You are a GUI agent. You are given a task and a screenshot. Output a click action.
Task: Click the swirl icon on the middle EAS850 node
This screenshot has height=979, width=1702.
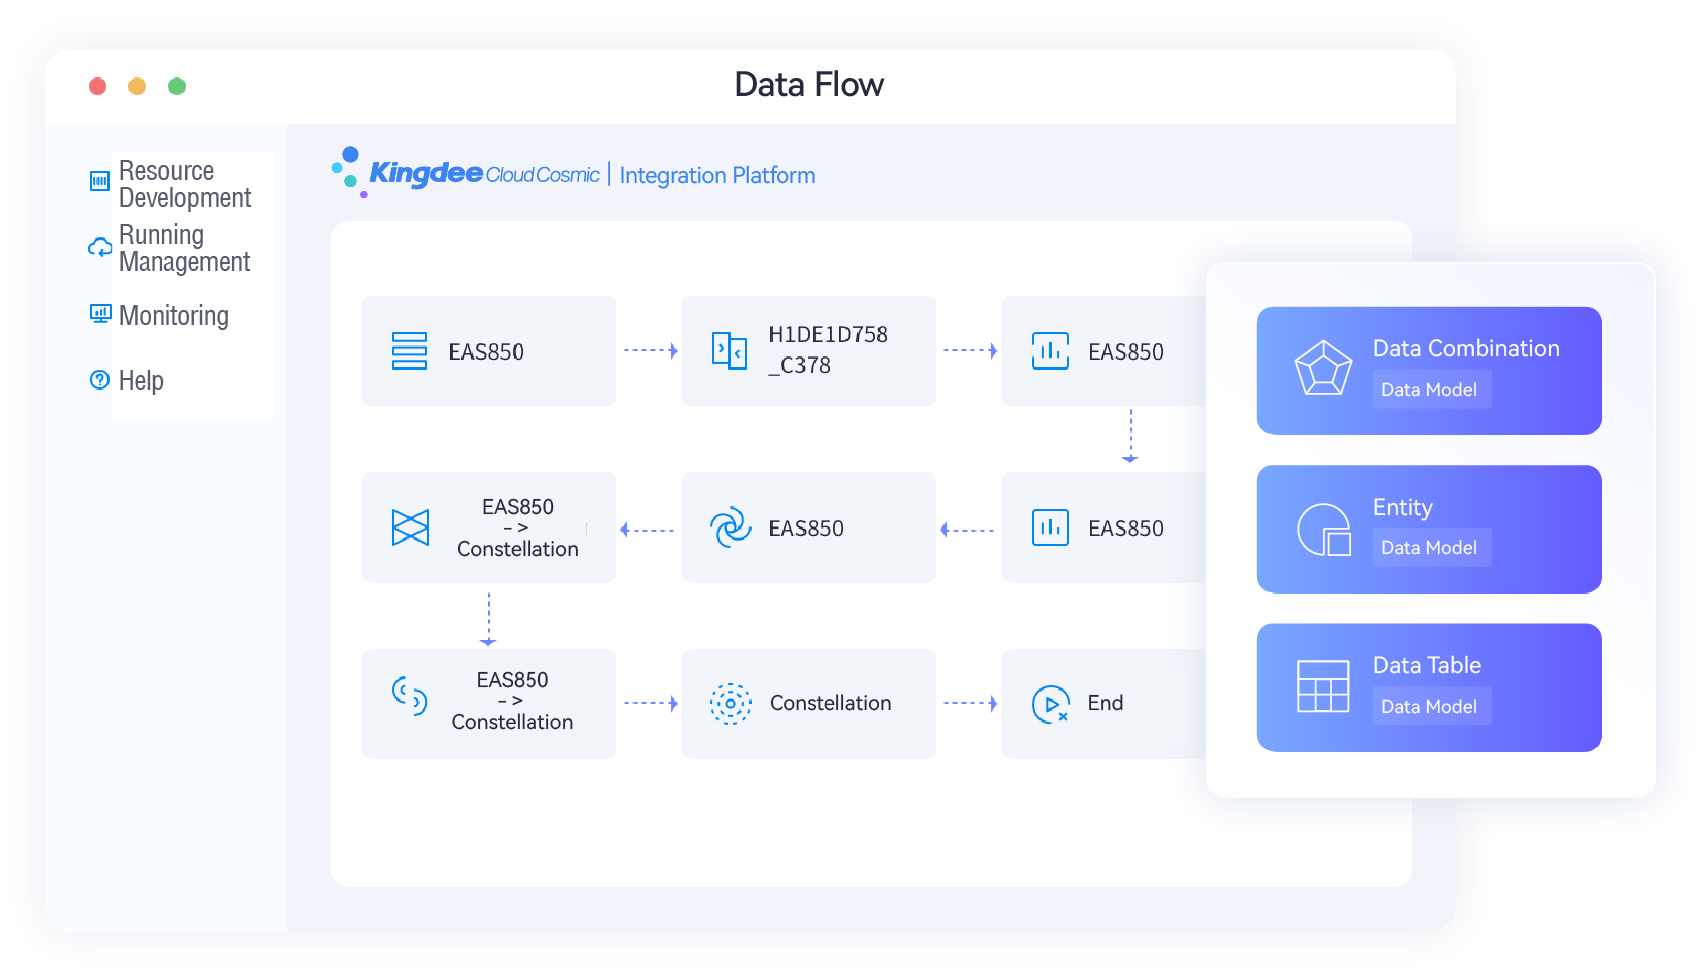(x=730, y=528)
